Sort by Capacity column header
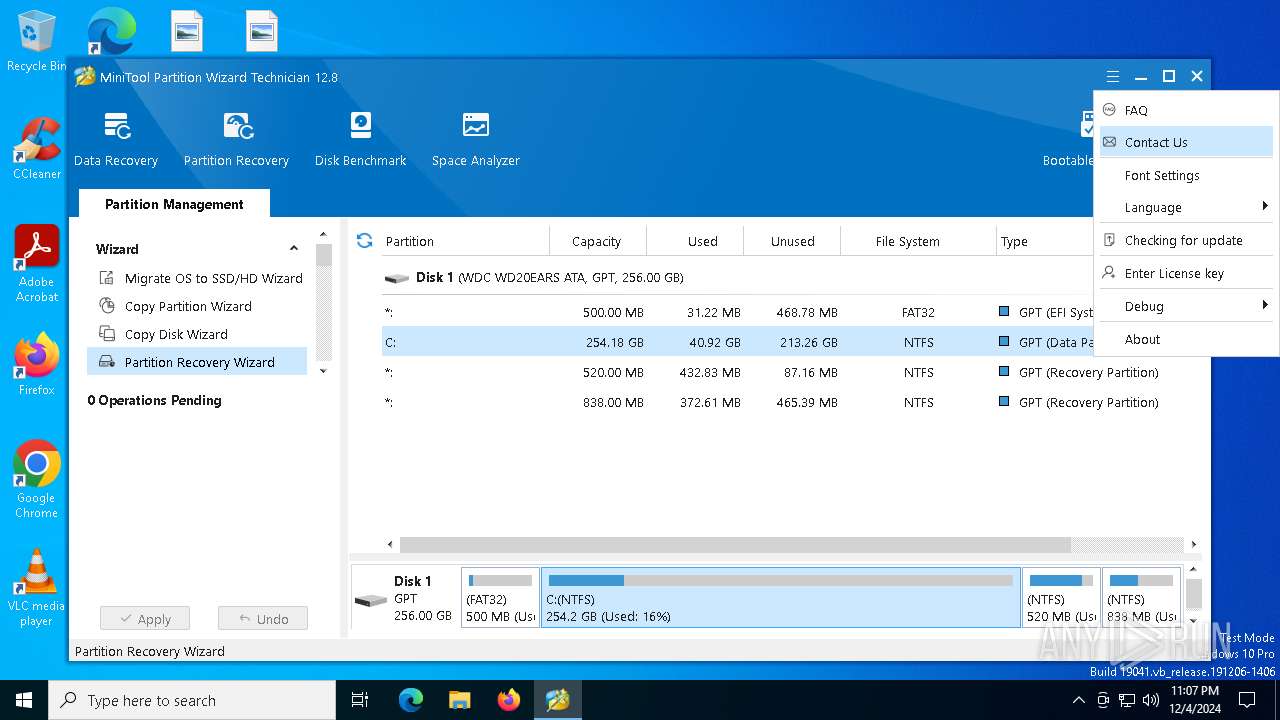 [597, 241]
